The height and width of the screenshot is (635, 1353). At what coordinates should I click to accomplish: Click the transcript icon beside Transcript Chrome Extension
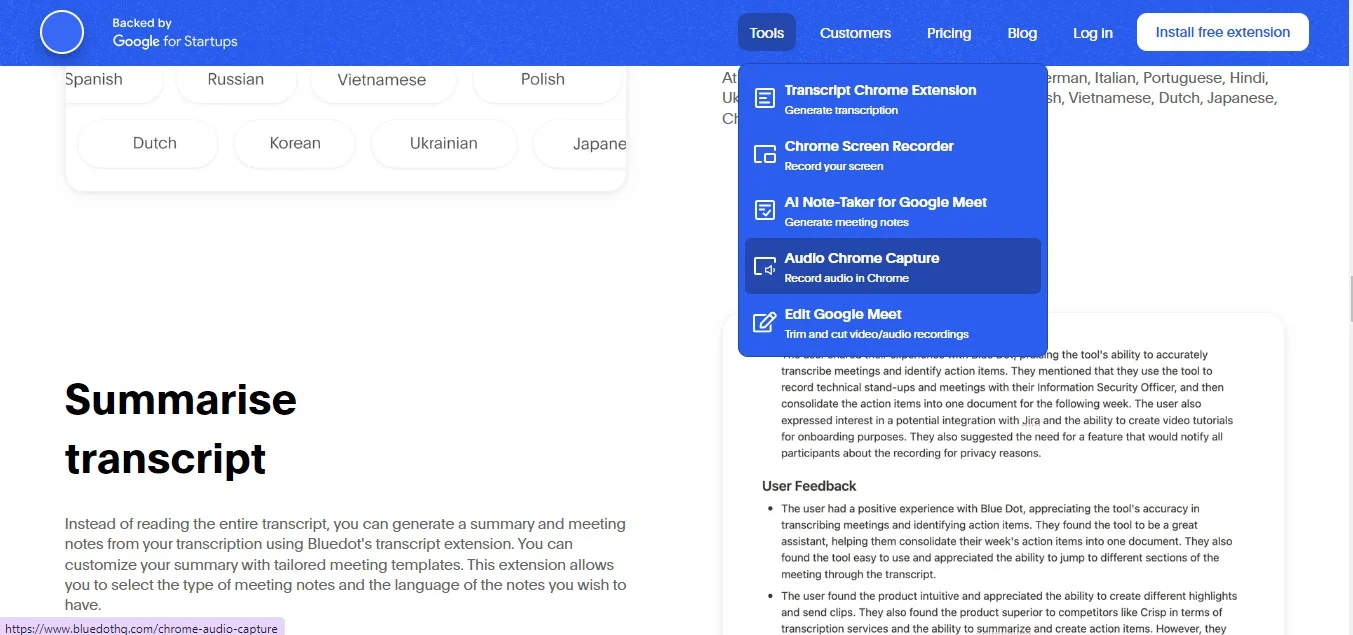(x=764, y=98)
